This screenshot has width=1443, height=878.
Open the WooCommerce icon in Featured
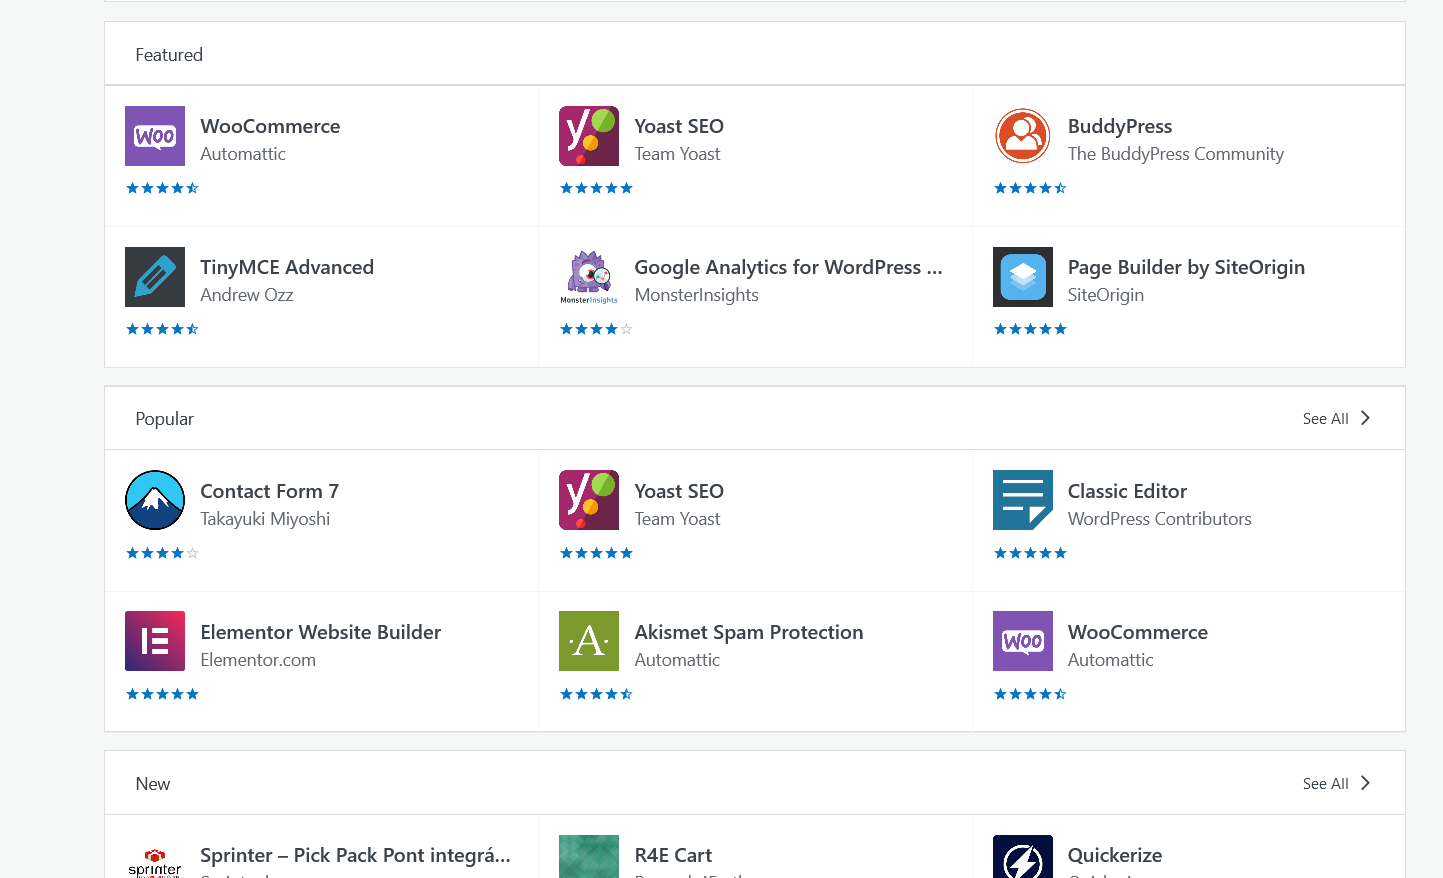pyautogui.click(x=155, y=136)
